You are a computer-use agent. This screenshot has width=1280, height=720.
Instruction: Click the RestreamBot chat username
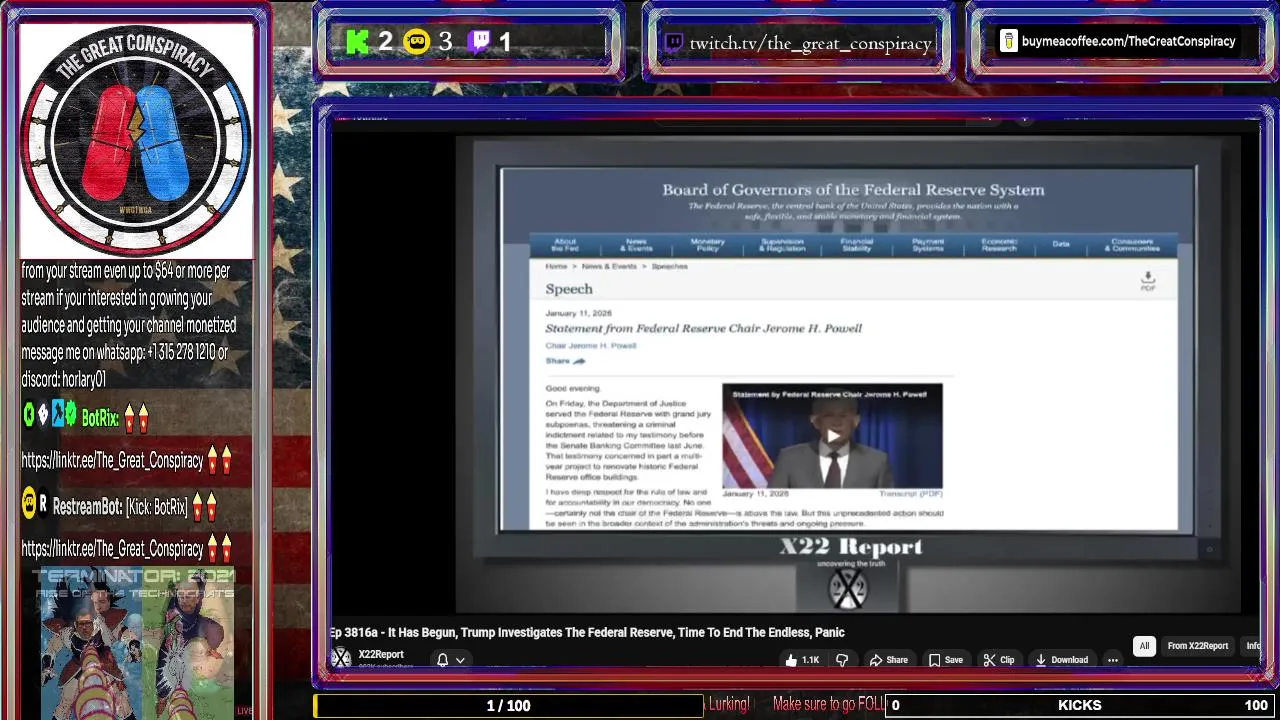coord(87,507)
